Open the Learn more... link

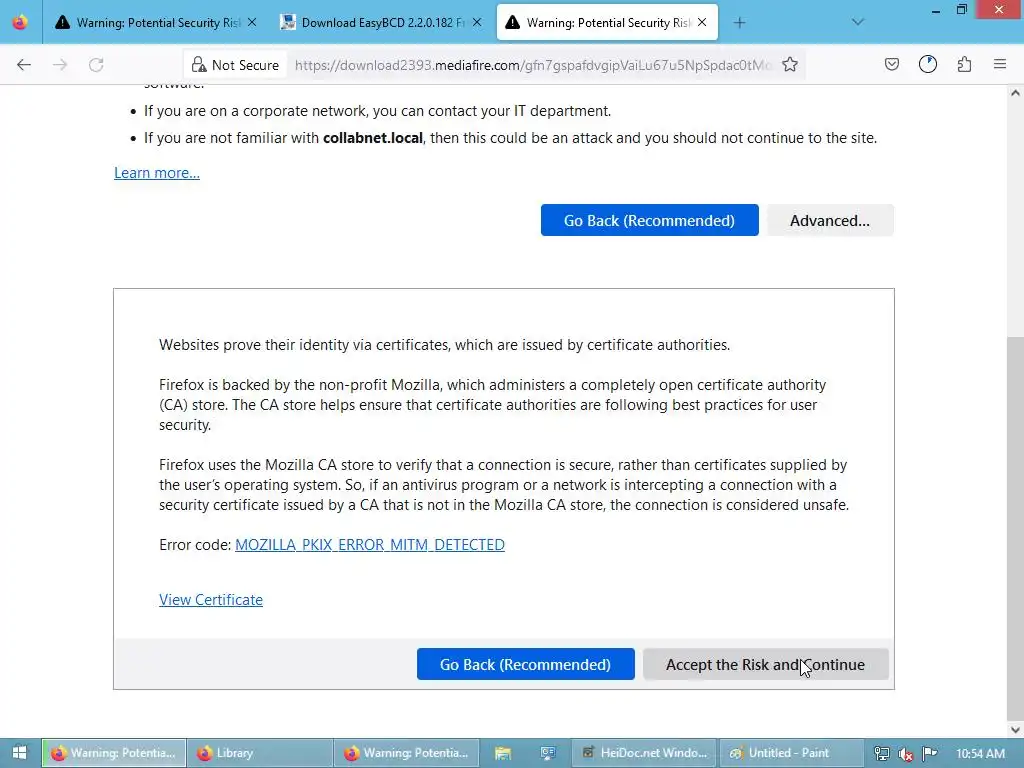(157, 173)
